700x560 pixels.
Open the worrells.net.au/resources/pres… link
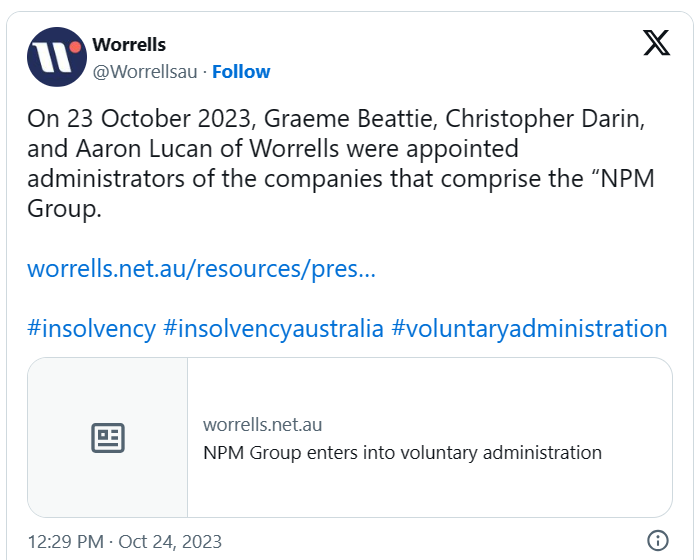(201, 269)
